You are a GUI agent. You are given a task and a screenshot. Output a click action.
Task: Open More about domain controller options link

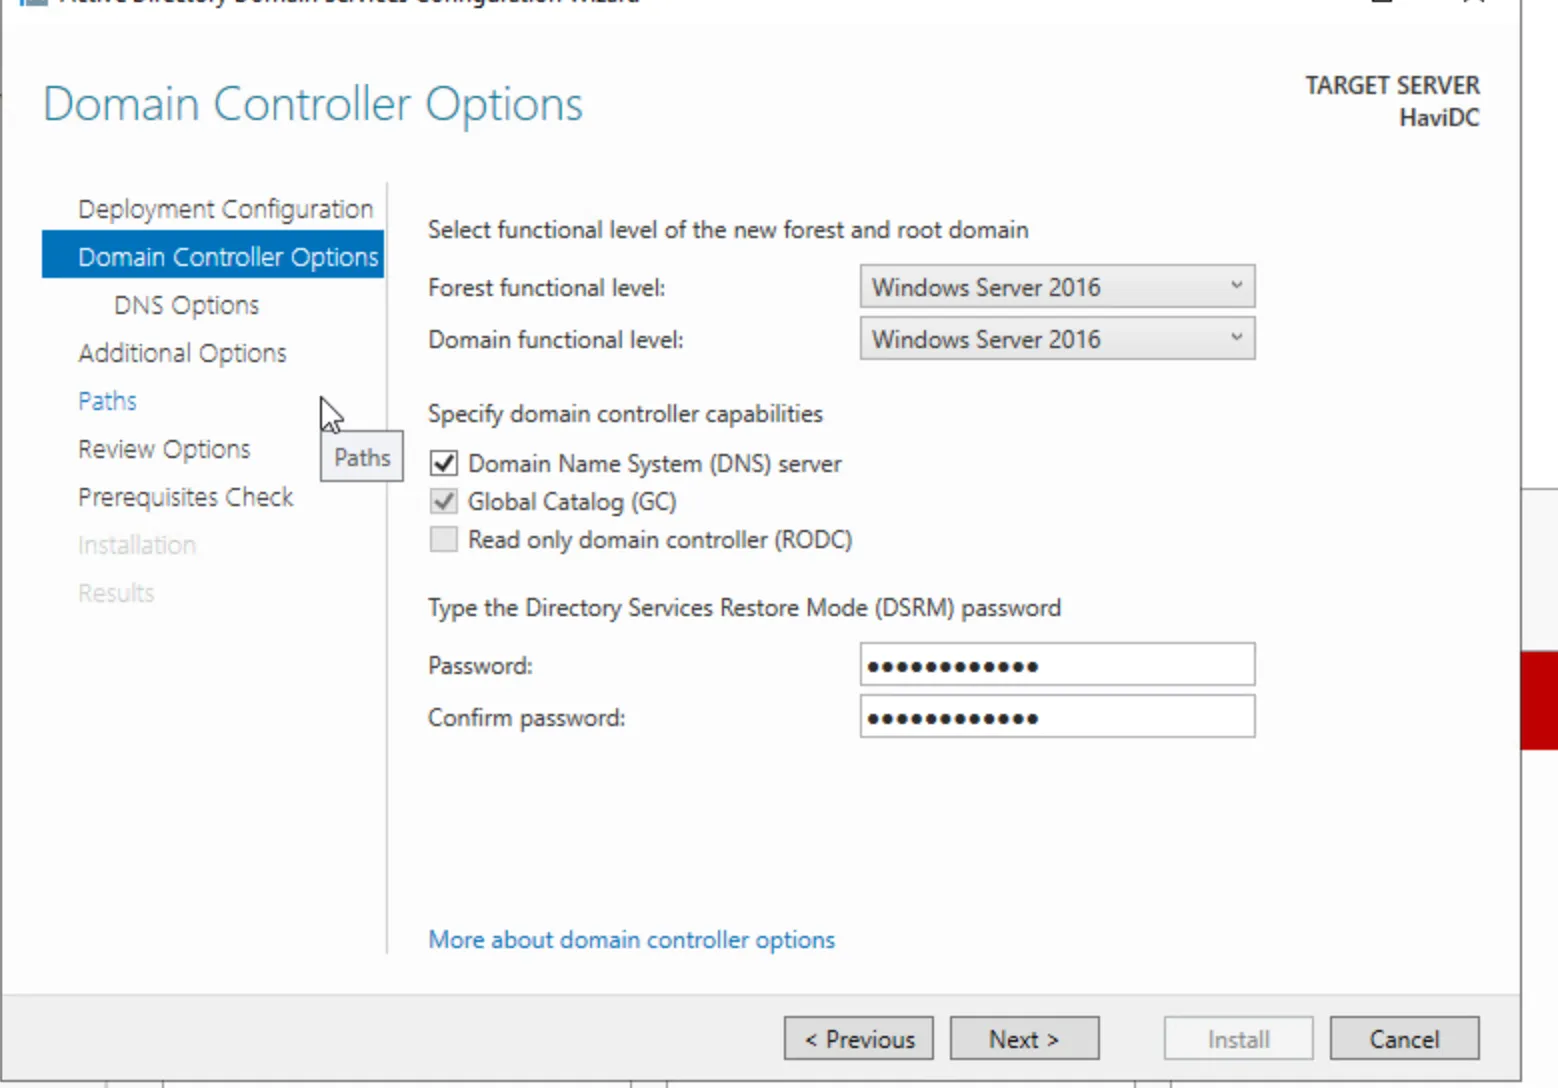(631, 940)
